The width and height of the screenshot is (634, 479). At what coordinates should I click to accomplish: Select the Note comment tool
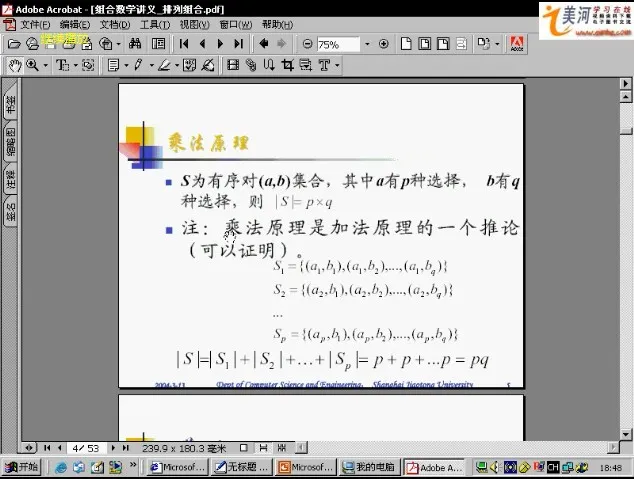[x=114, y=65]
